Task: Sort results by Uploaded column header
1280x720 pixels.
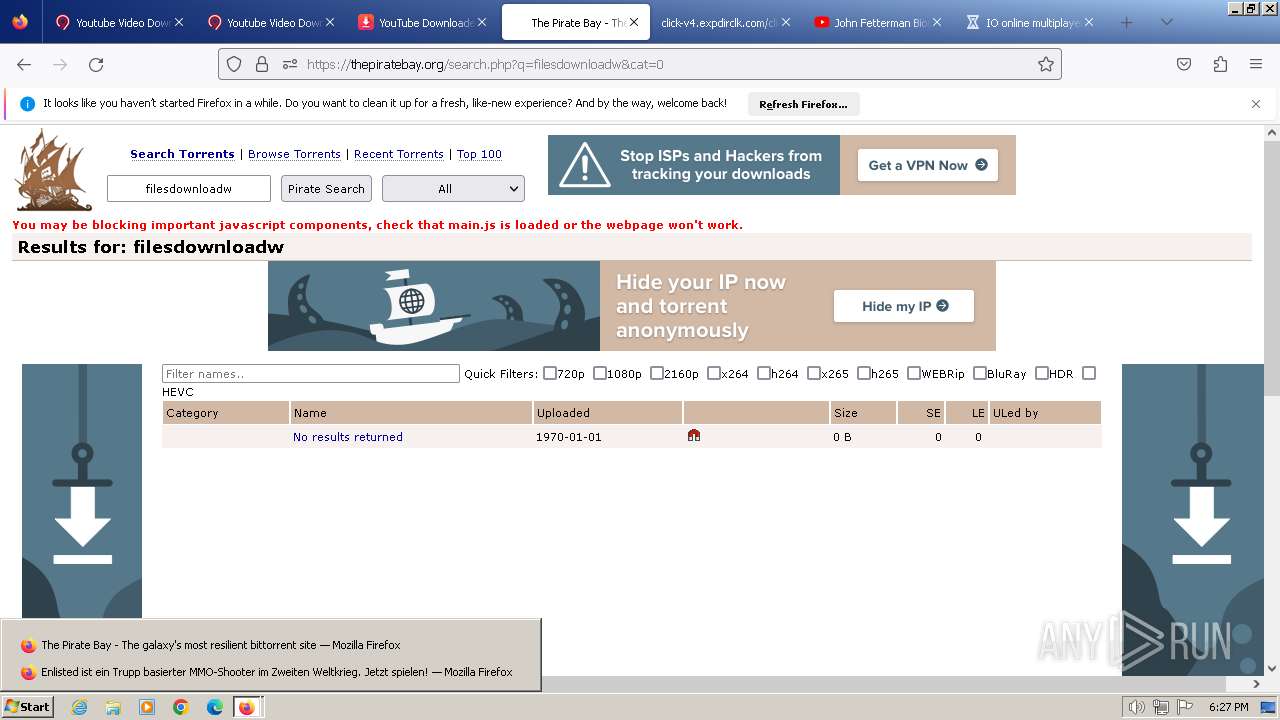Action: point(563,412)
